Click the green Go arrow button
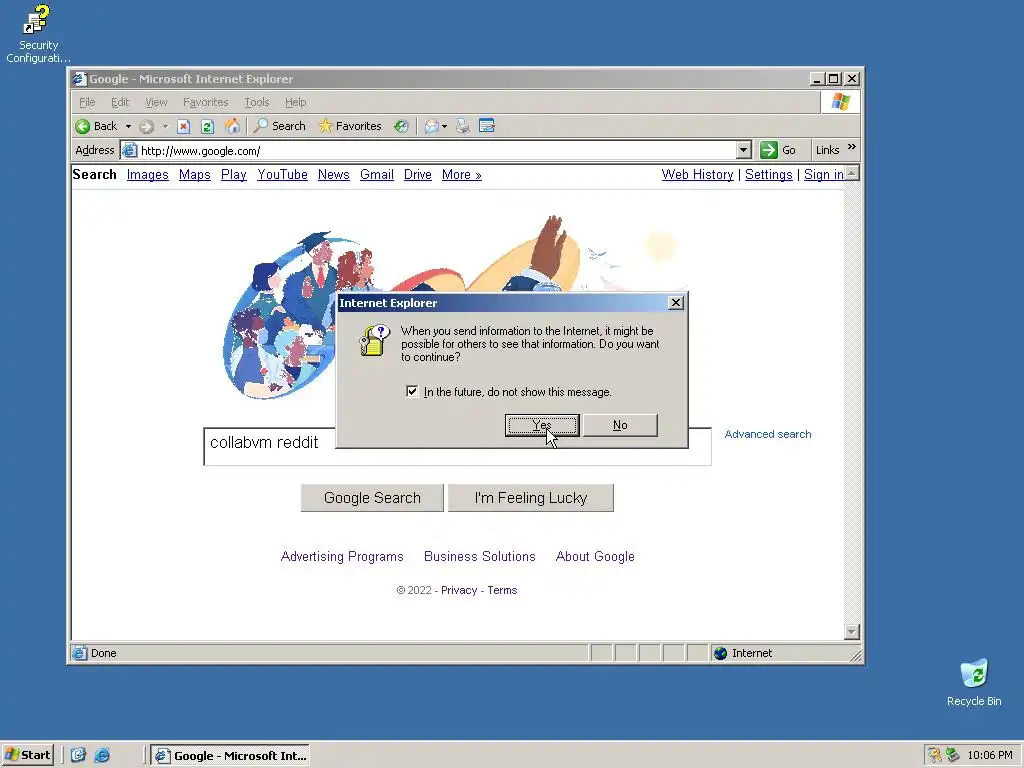The width and height of the screenshot is (1024, 768). [769, 150]
